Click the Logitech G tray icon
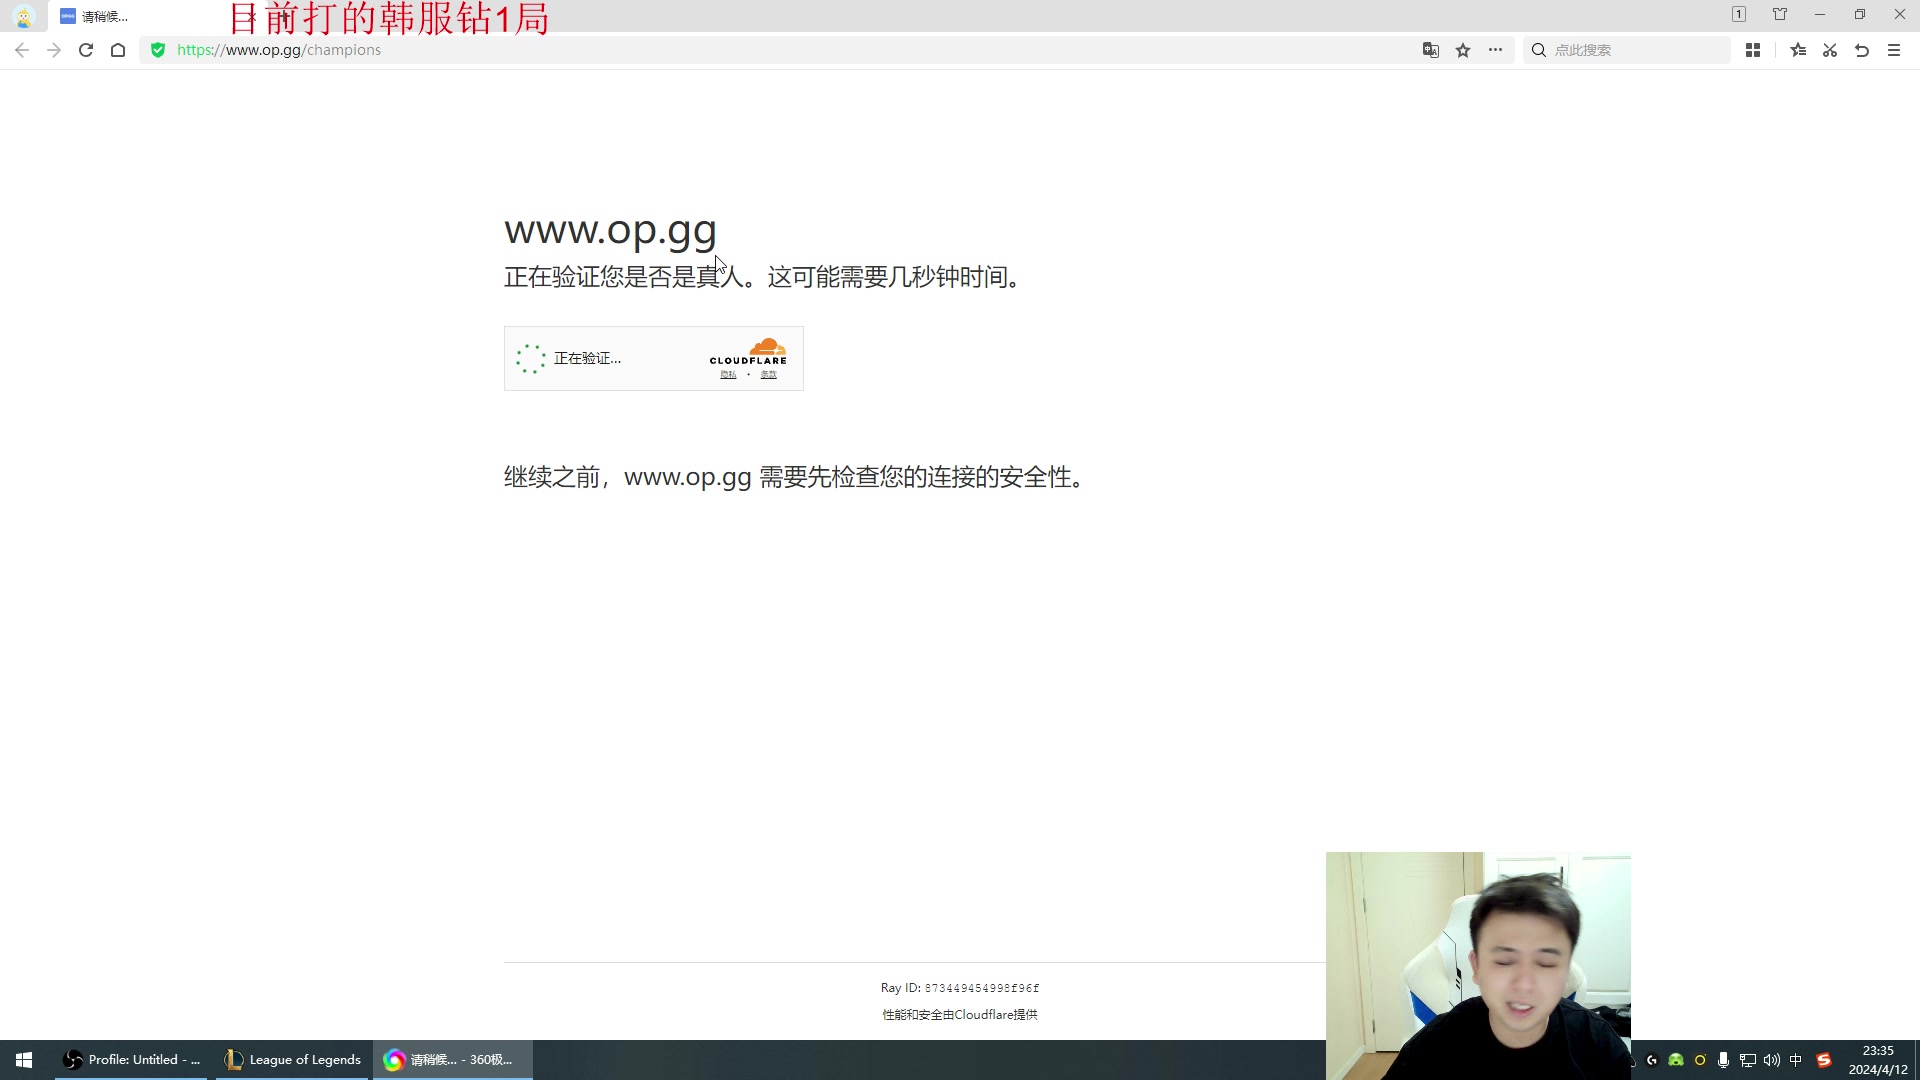Image resolution: width=1920 pixels, height=1080 pixels. pyautogui.click(x=1652, y=1060)
